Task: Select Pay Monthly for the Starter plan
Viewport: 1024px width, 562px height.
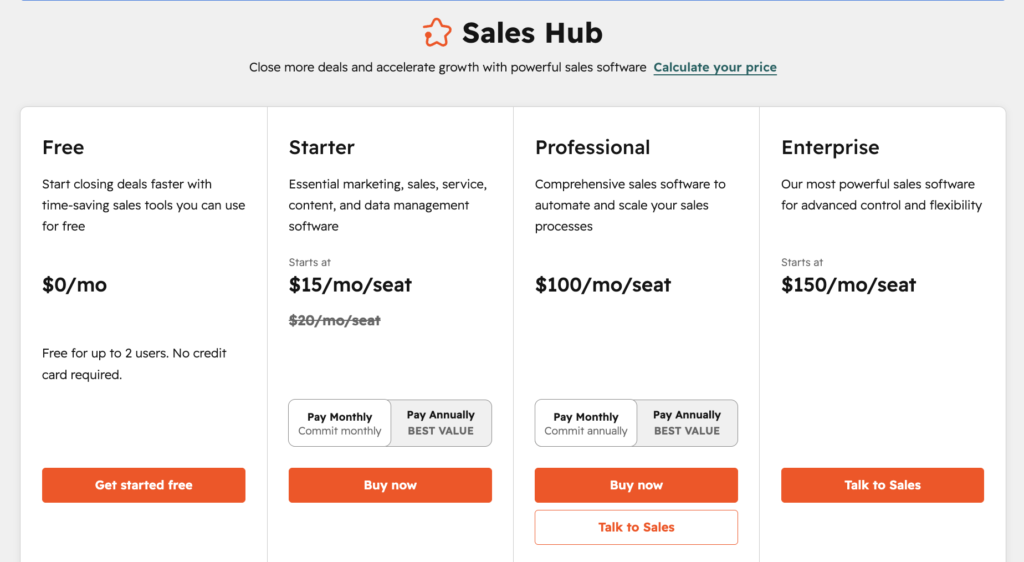Action: click(x=340, y=423)
